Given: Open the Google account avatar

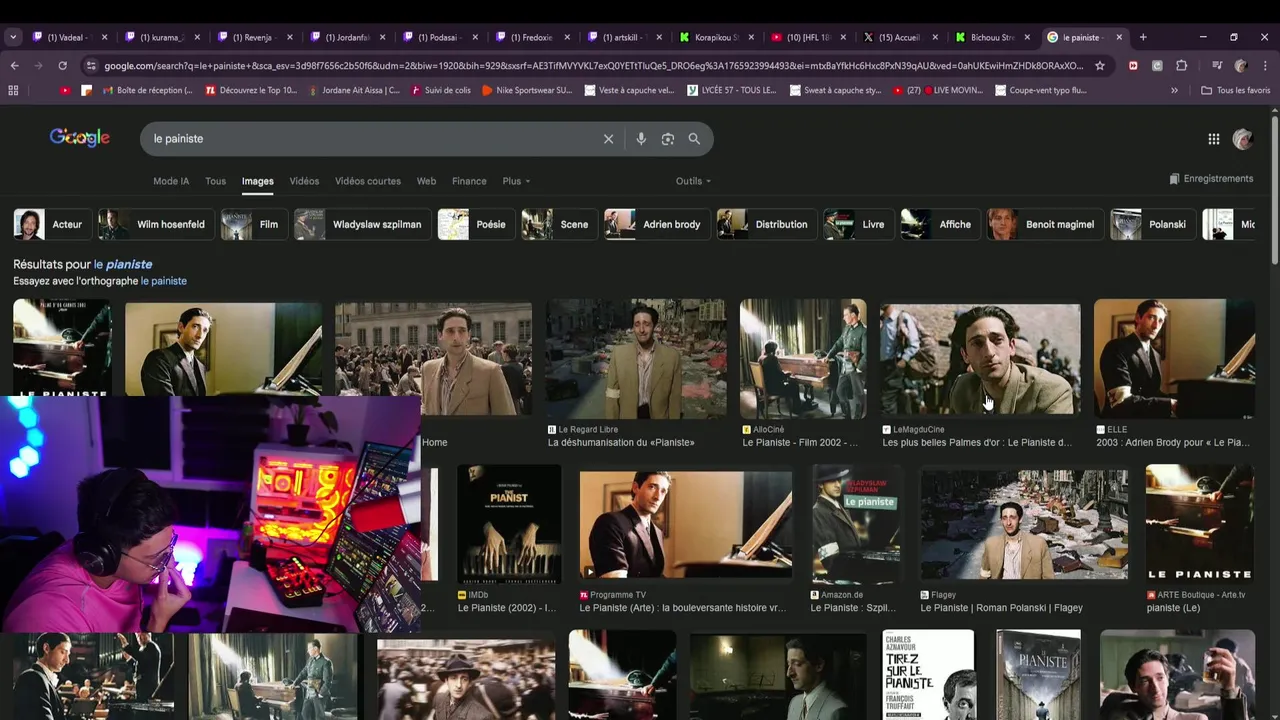Looking at the screenshot, I should 1243,139.
